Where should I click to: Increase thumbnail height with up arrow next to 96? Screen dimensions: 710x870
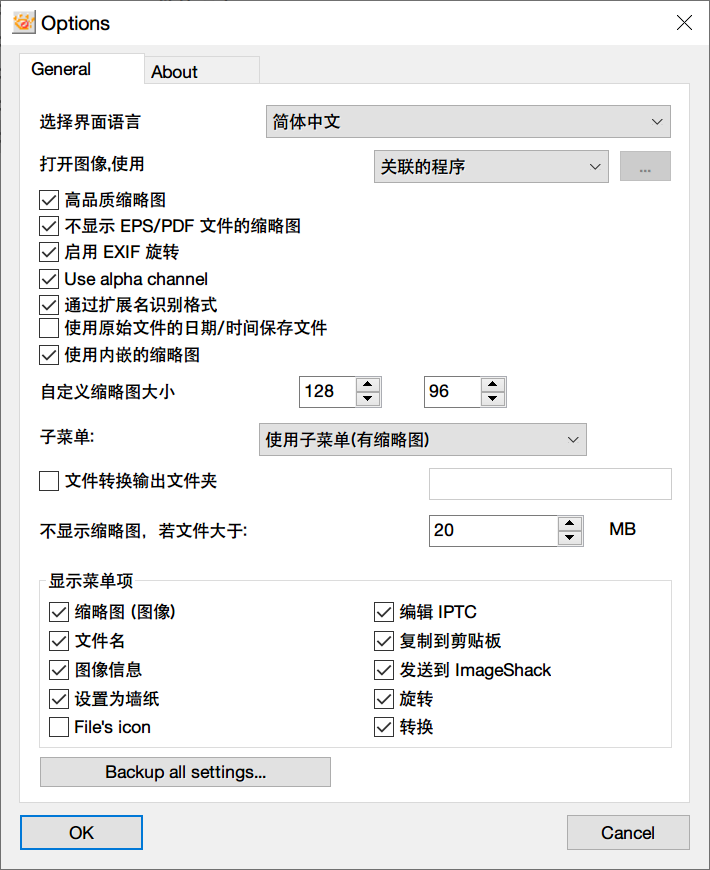click(x=493, y=385)
